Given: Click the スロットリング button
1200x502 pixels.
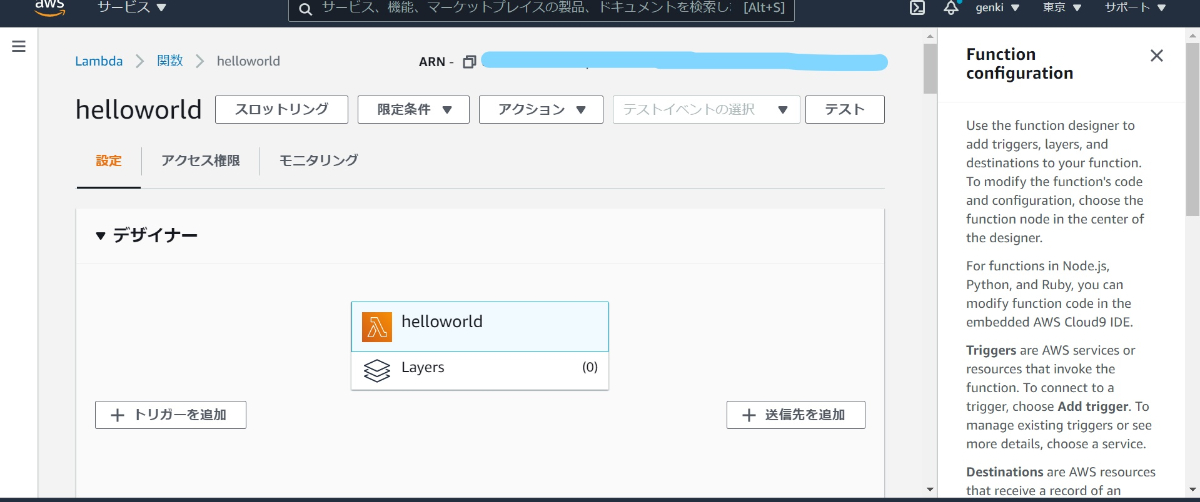Looking at the screenshot, I should 281,110.
